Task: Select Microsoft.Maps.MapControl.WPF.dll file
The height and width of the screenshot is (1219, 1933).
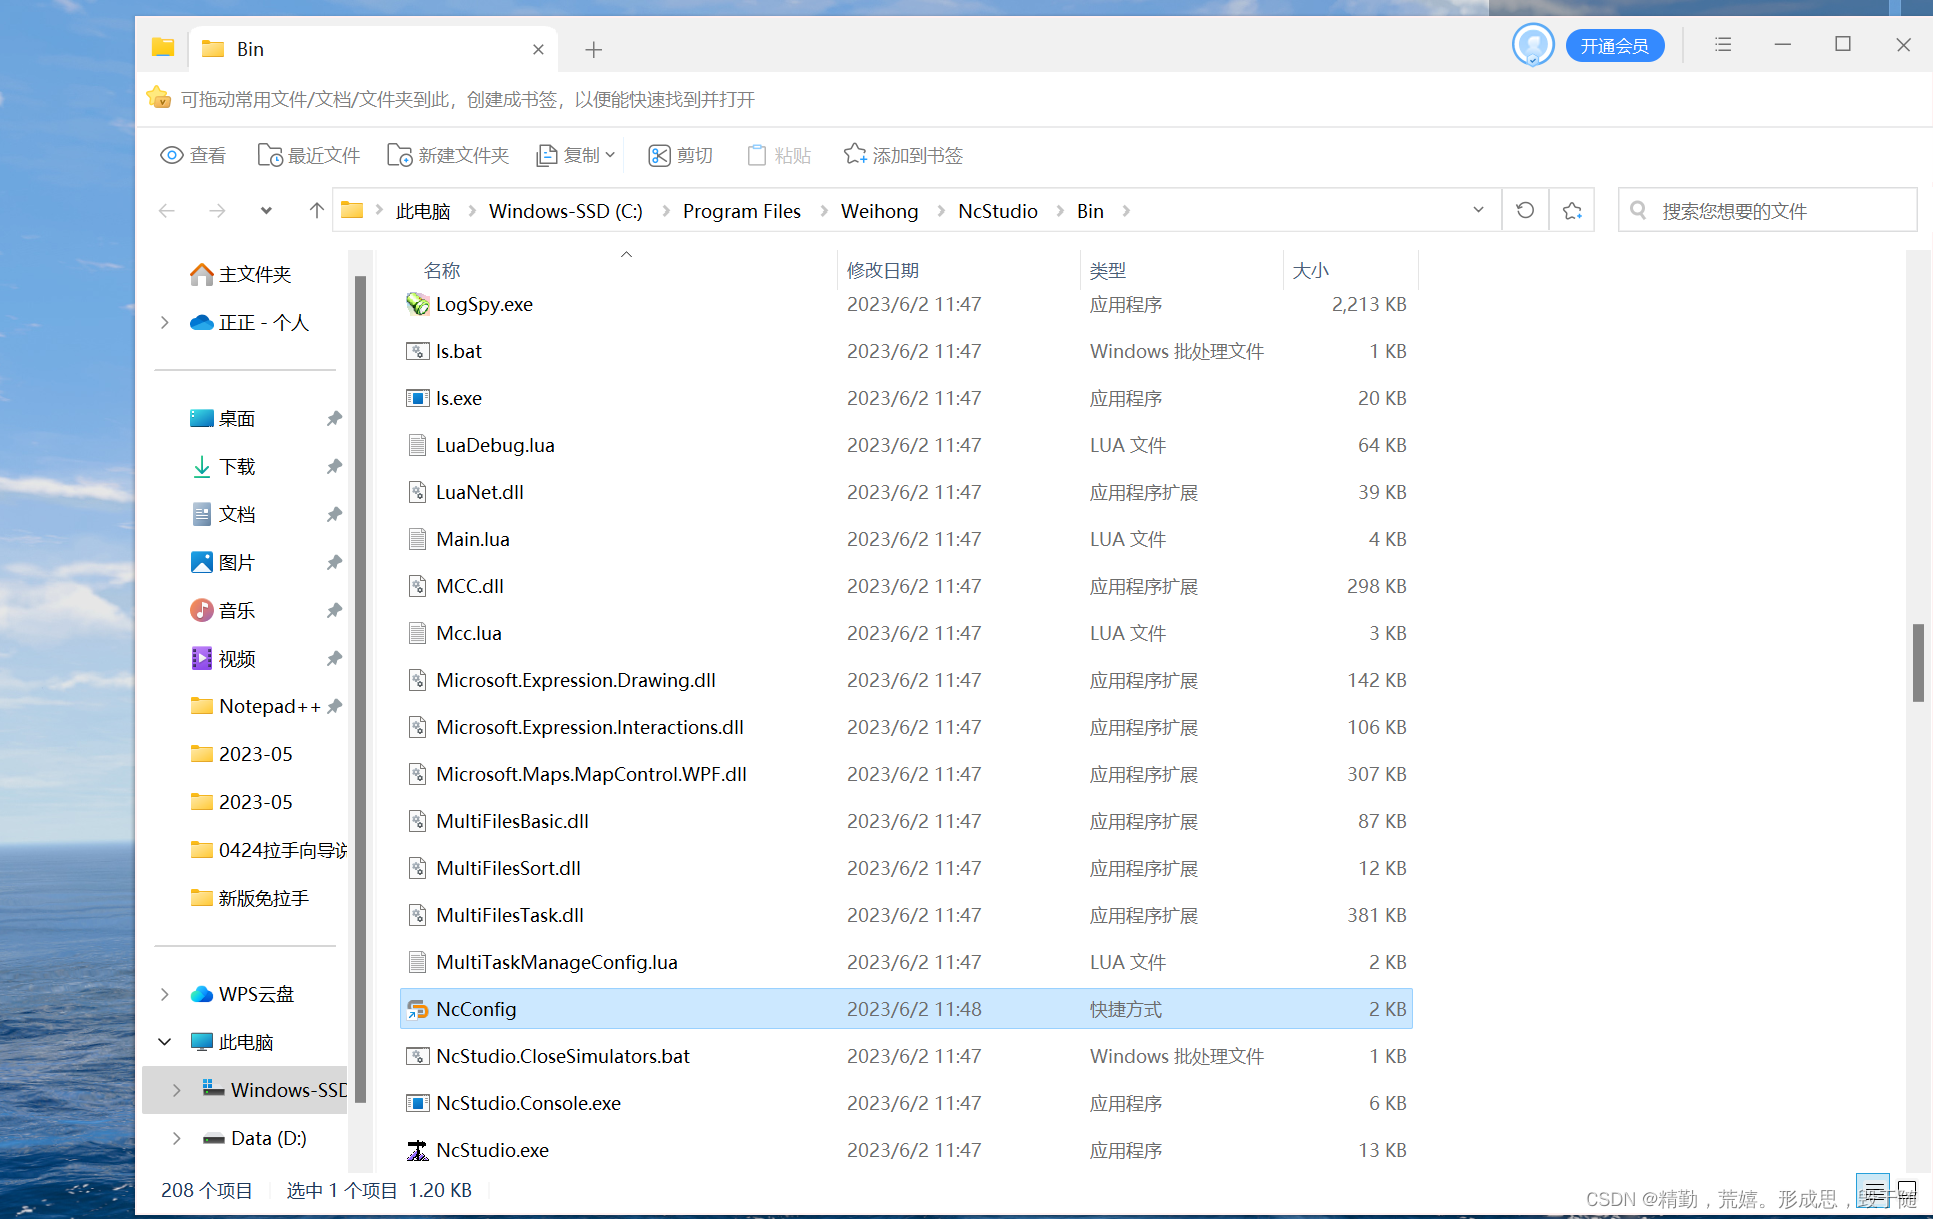Action: [906, 774]
